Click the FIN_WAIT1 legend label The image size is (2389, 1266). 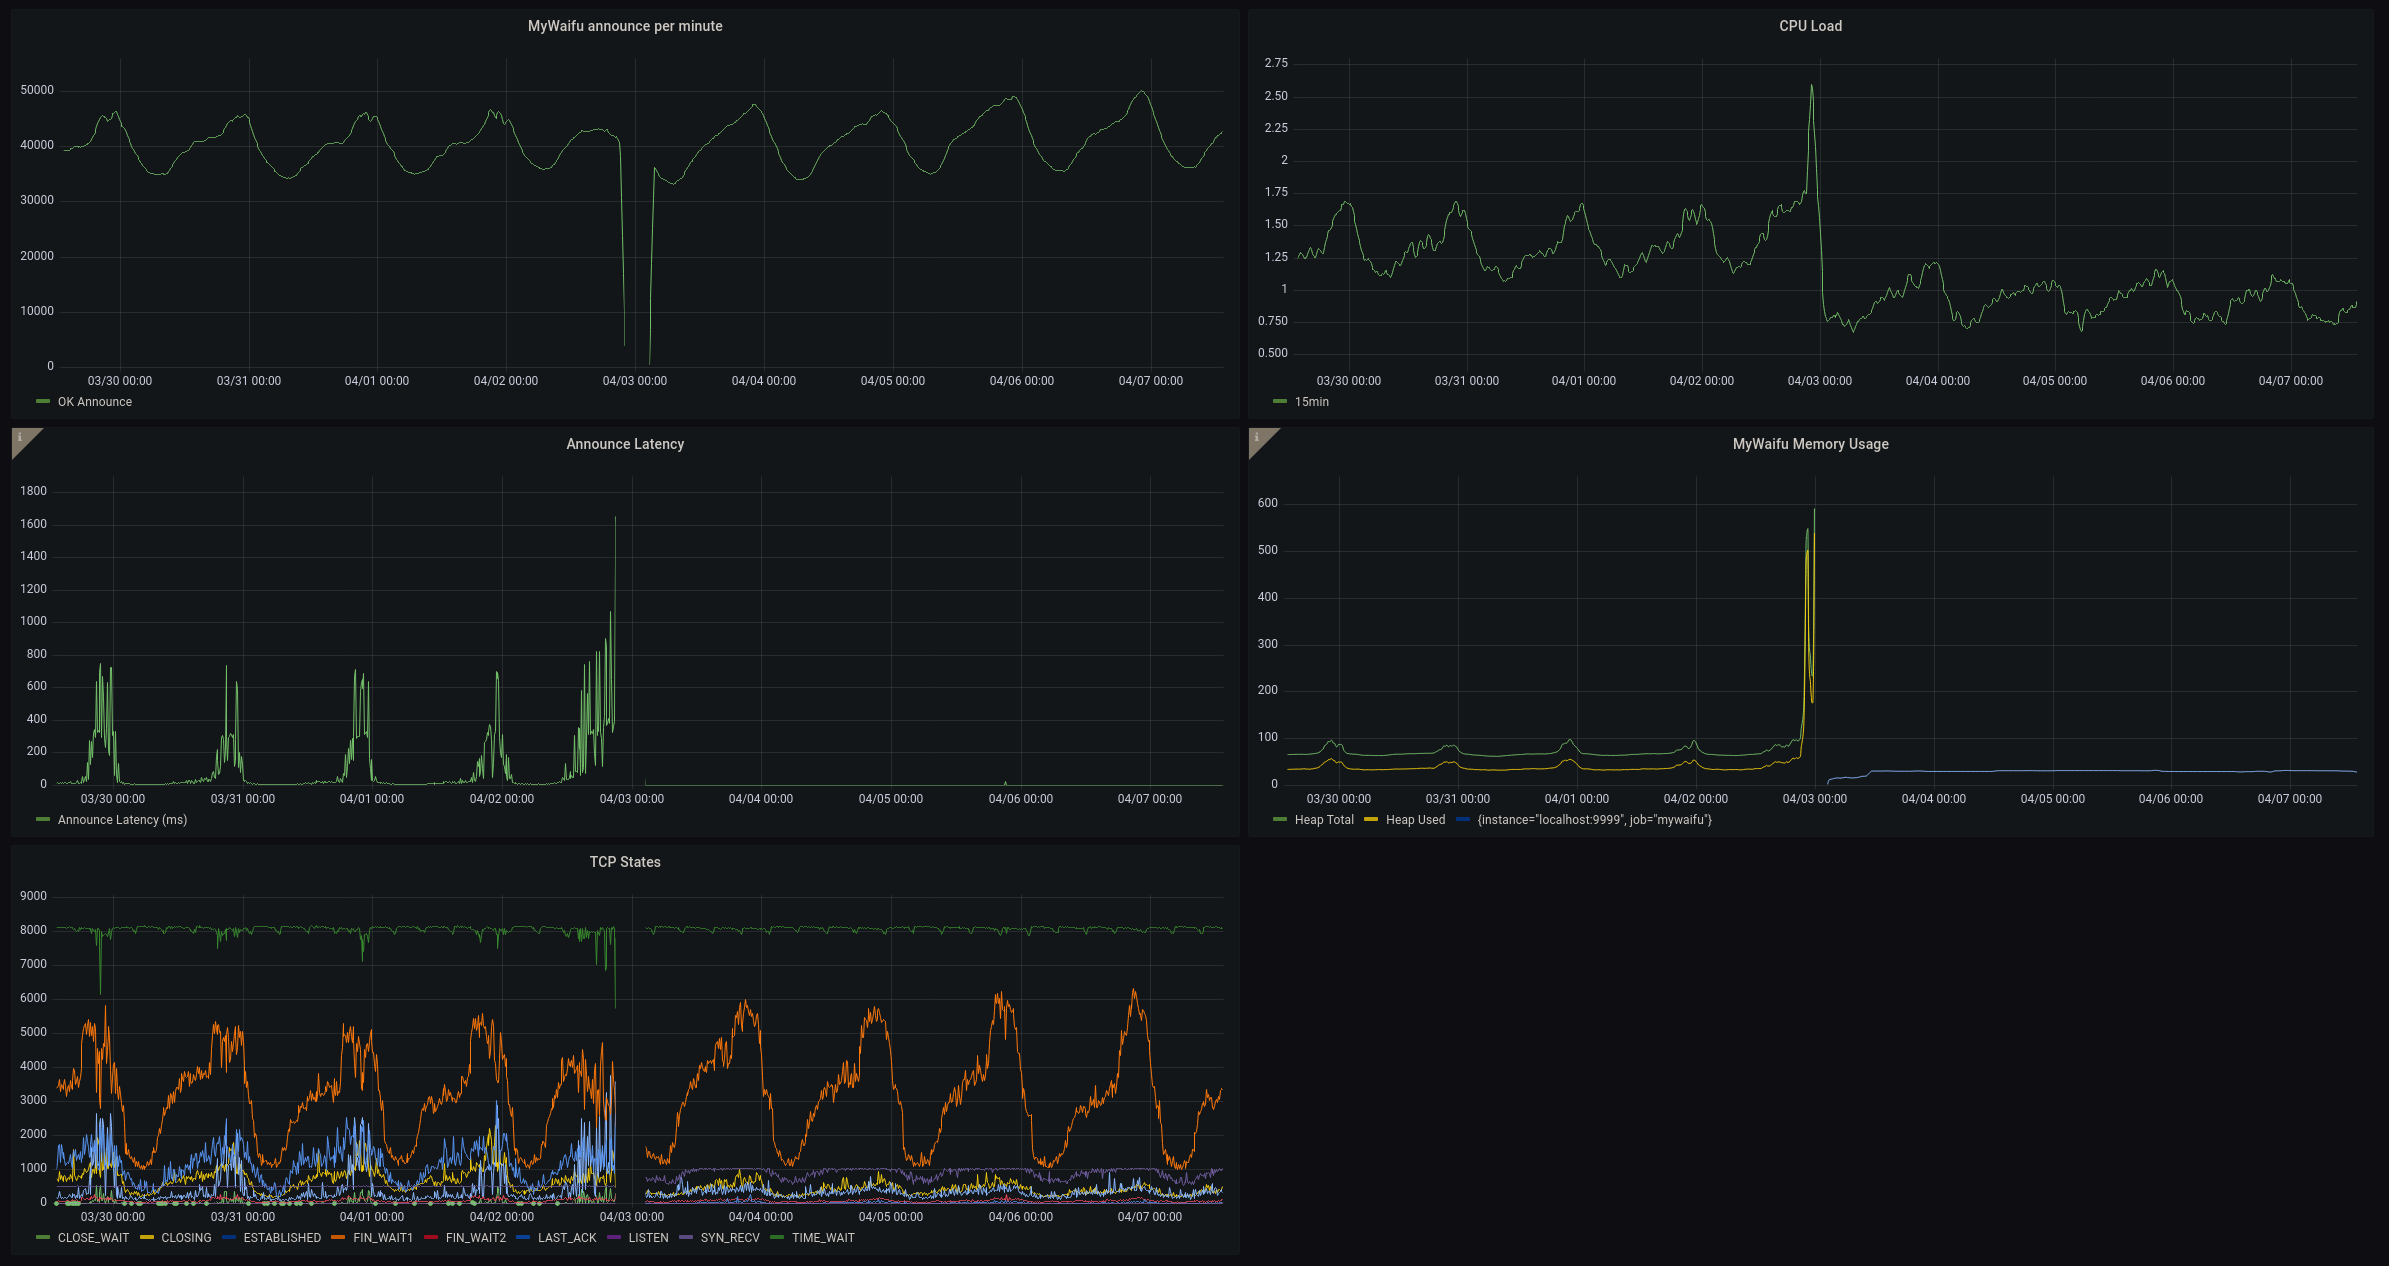382,1238
